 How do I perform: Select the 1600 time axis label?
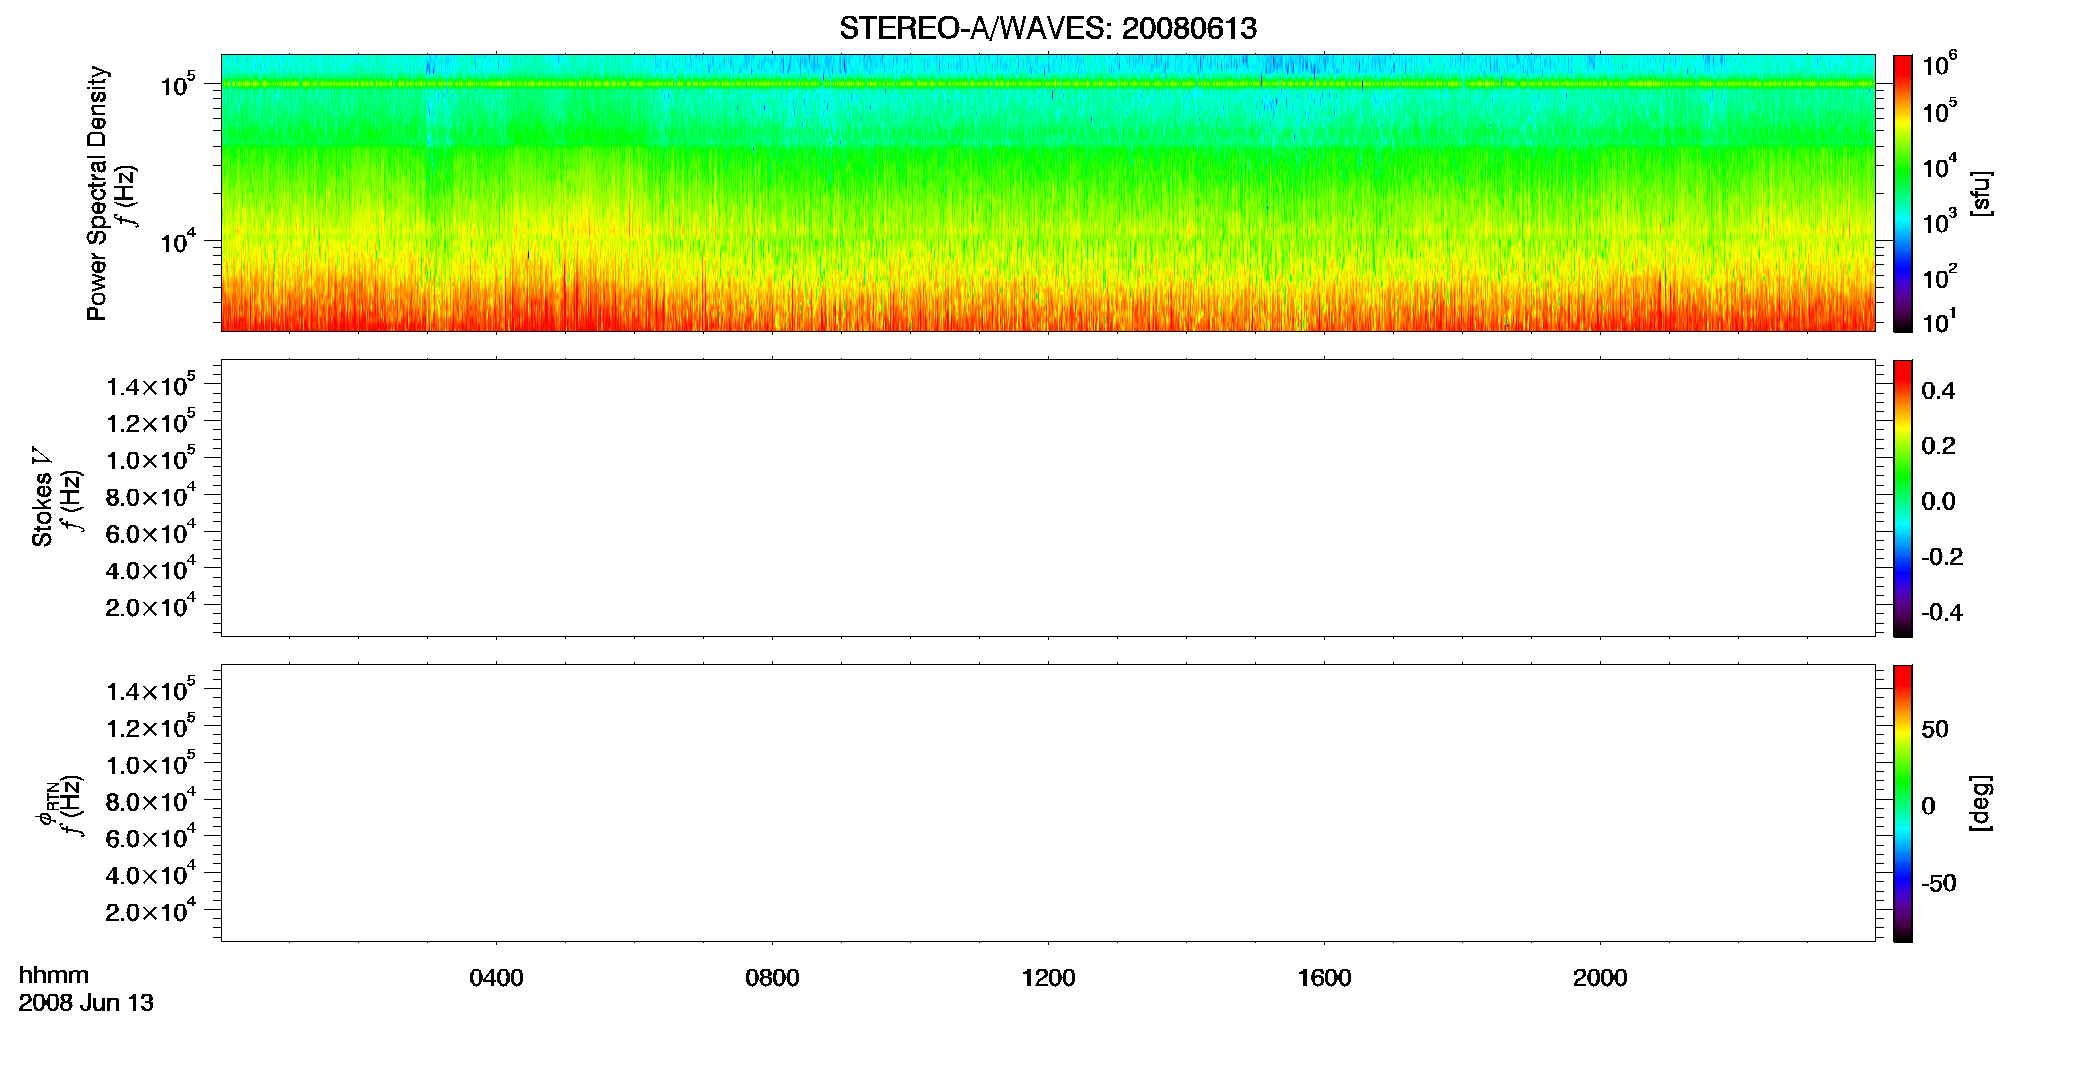1324,978
